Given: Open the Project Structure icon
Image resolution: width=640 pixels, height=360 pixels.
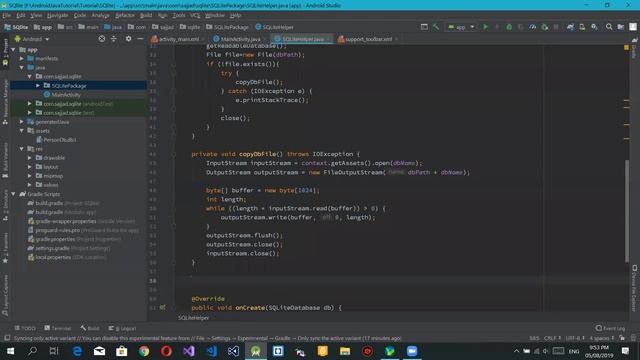Looking at the screenshot, I should 621,27.
